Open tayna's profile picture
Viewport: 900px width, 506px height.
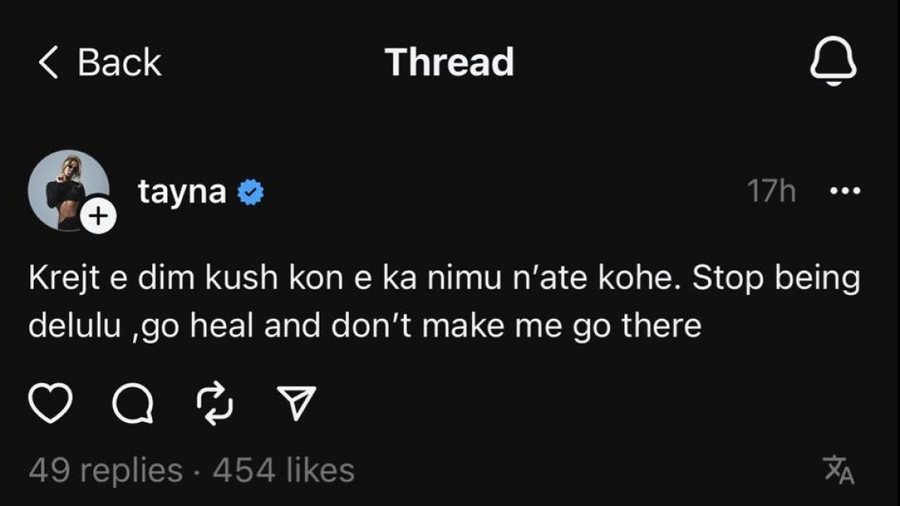pyautogui.click(x=68, y=190)
